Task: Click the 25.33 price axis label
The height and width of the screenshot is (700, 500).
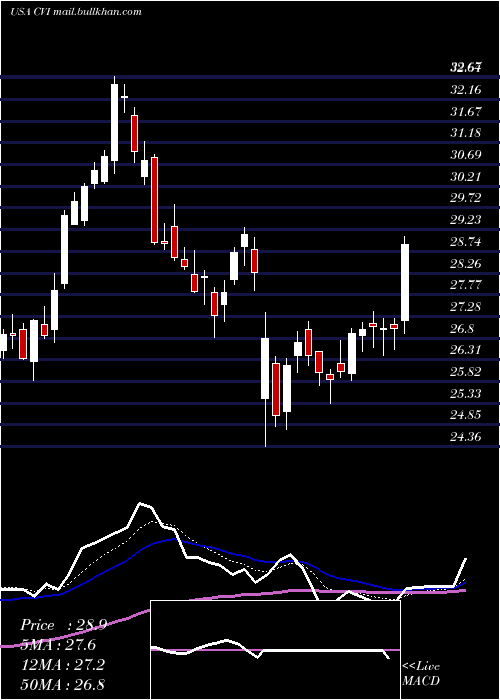Action: click(x=466, y=394)
